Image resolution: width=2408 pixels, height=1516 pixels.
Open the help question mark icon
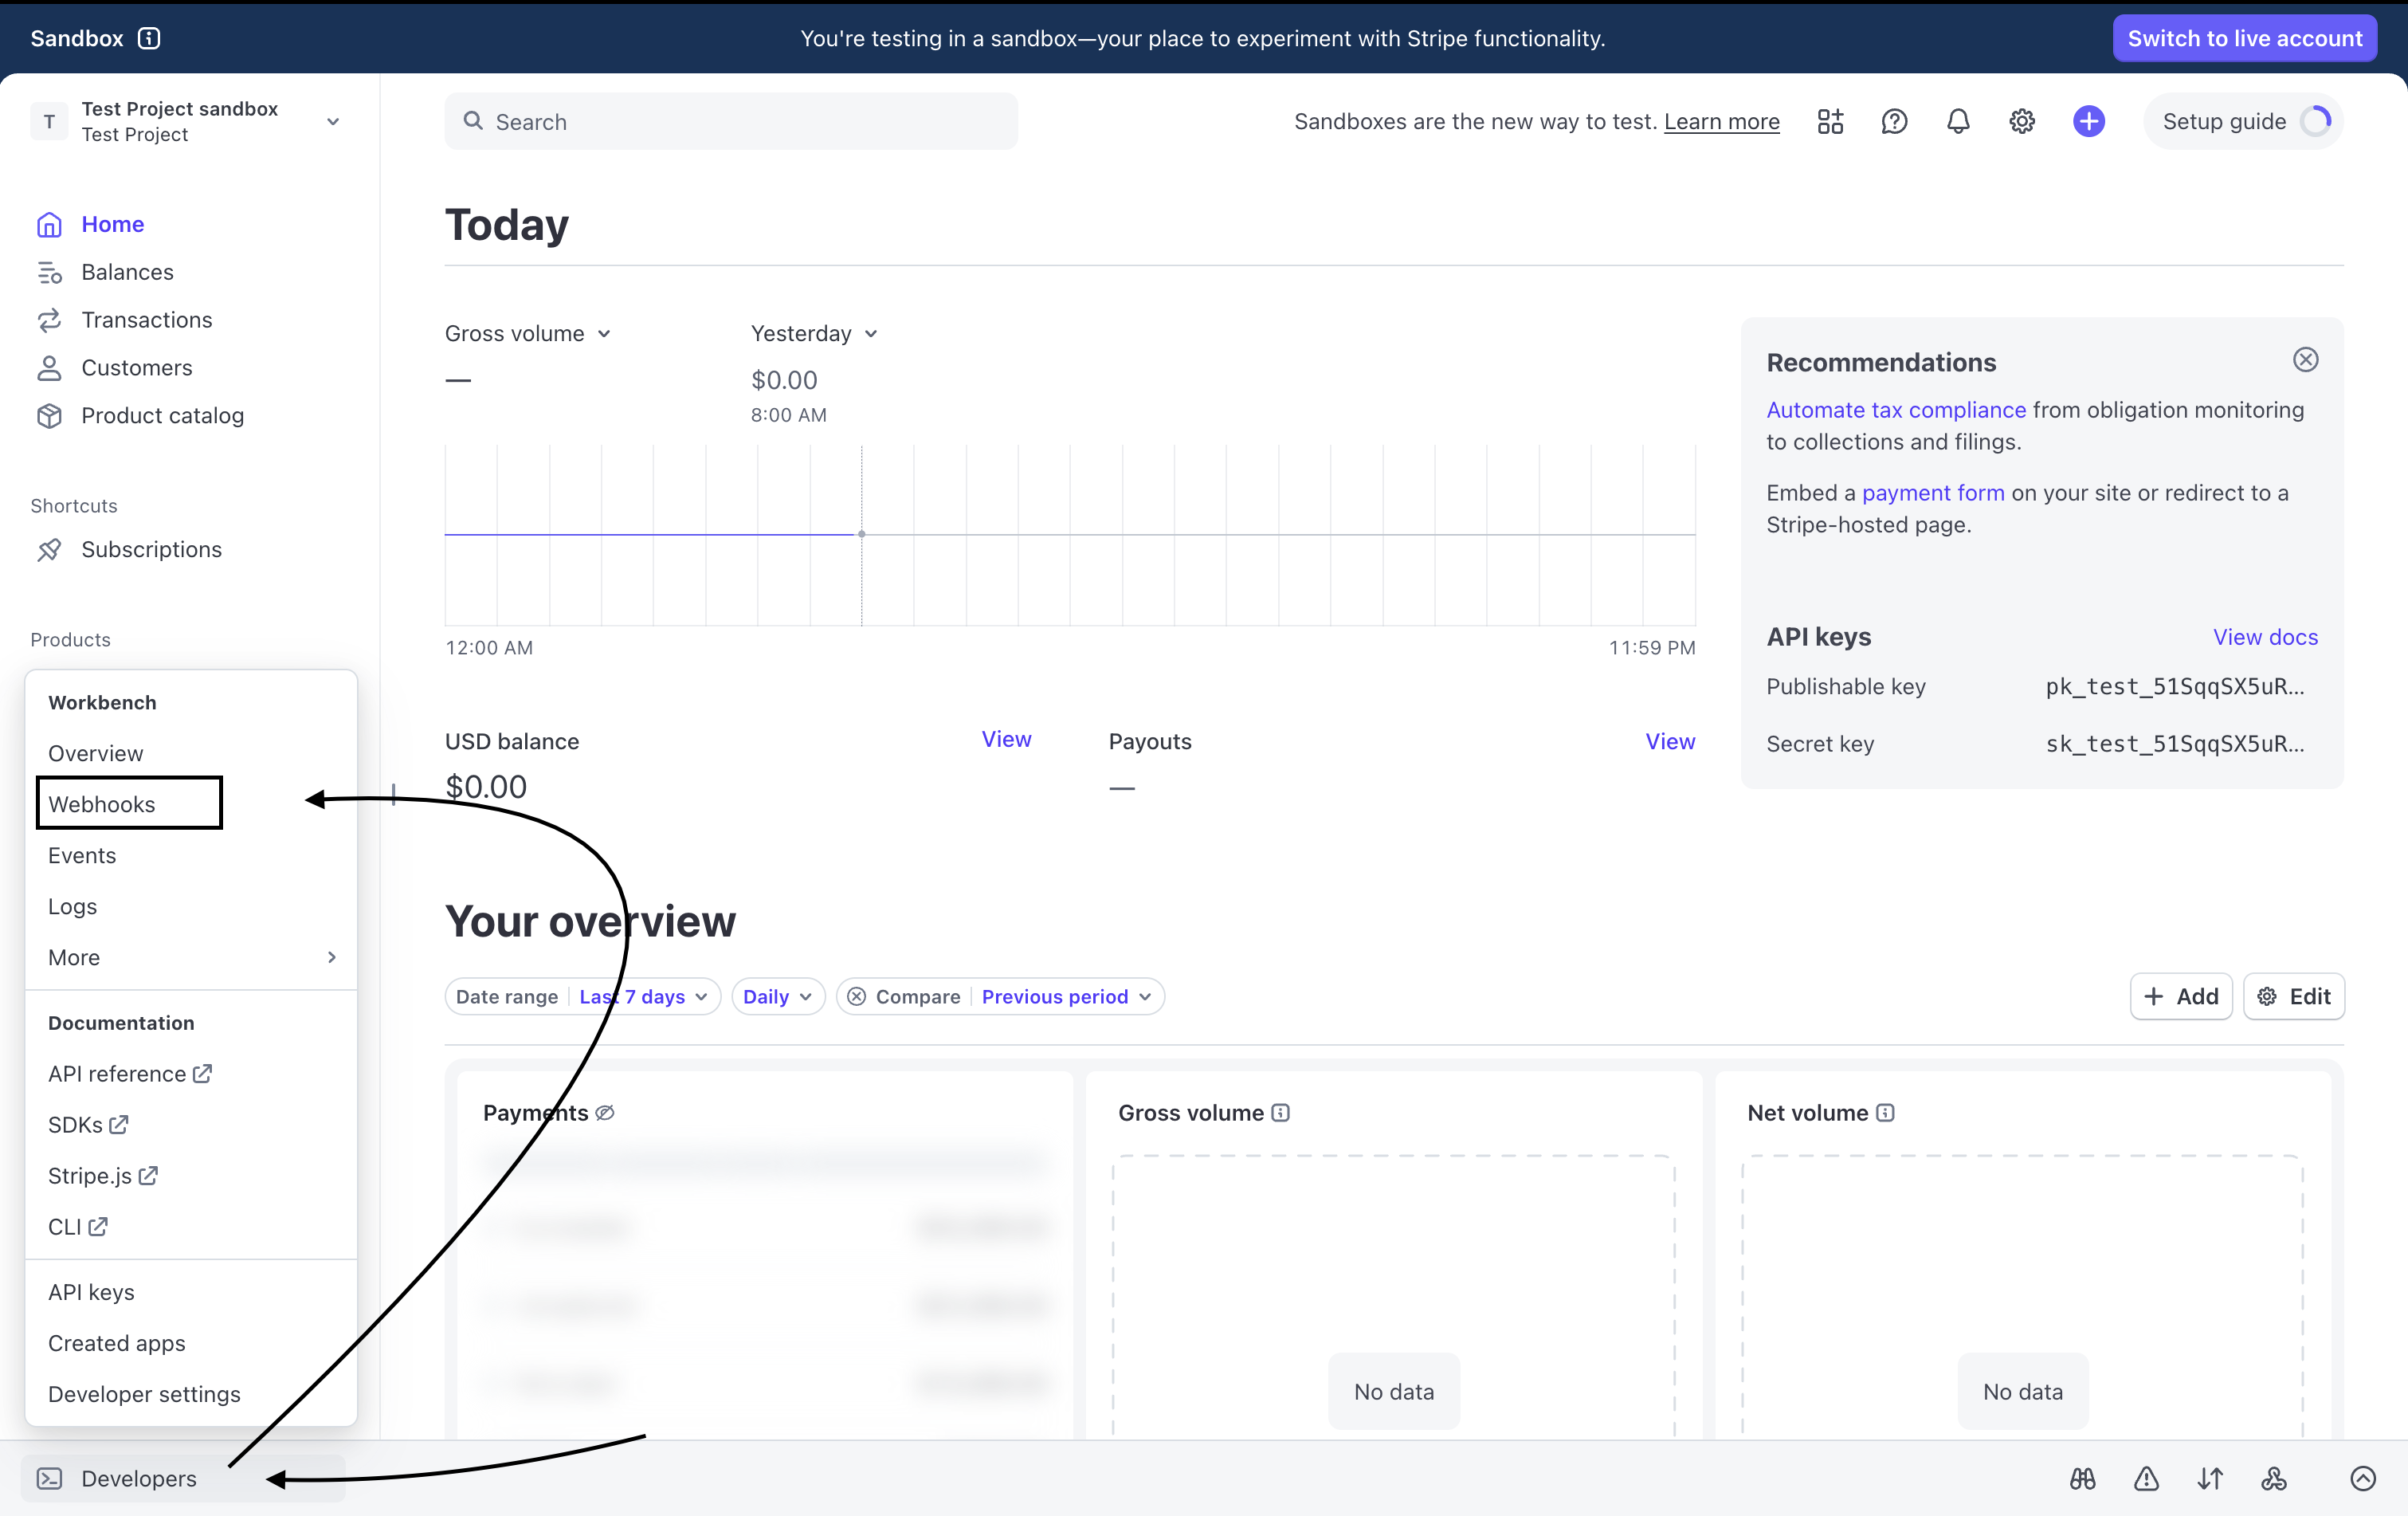(1894, 121)
